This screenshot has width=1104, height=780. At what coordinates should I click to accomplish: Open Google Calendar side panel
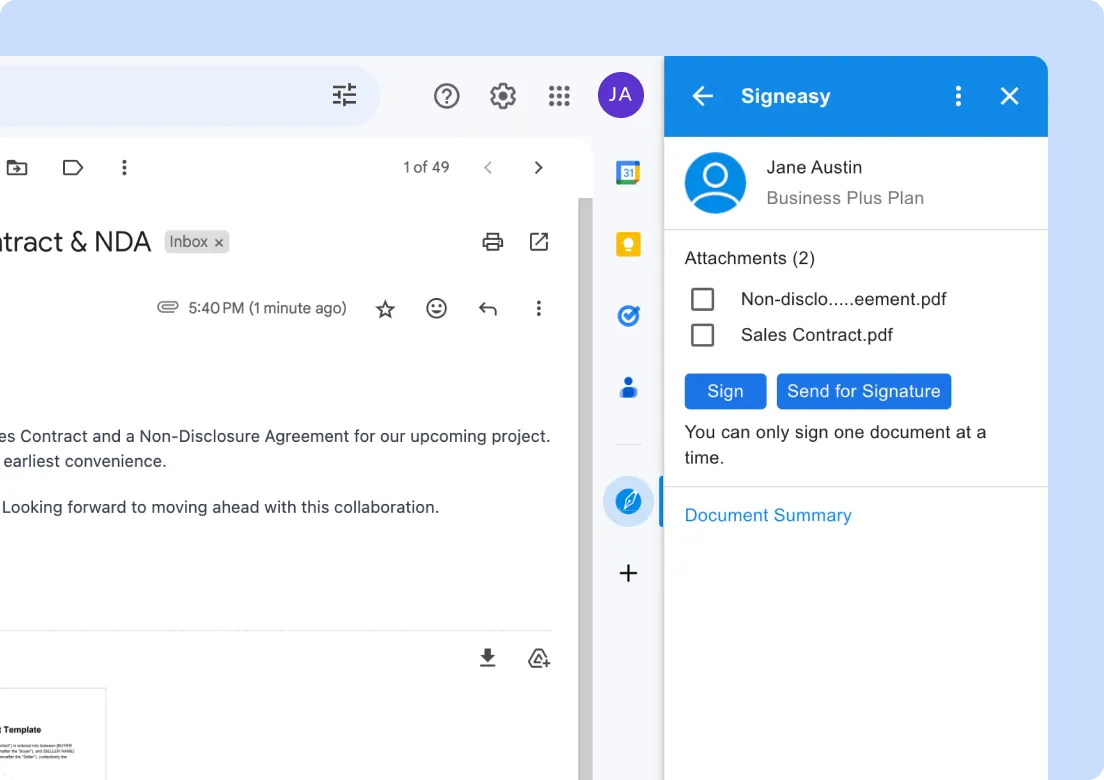pos(628,172)
